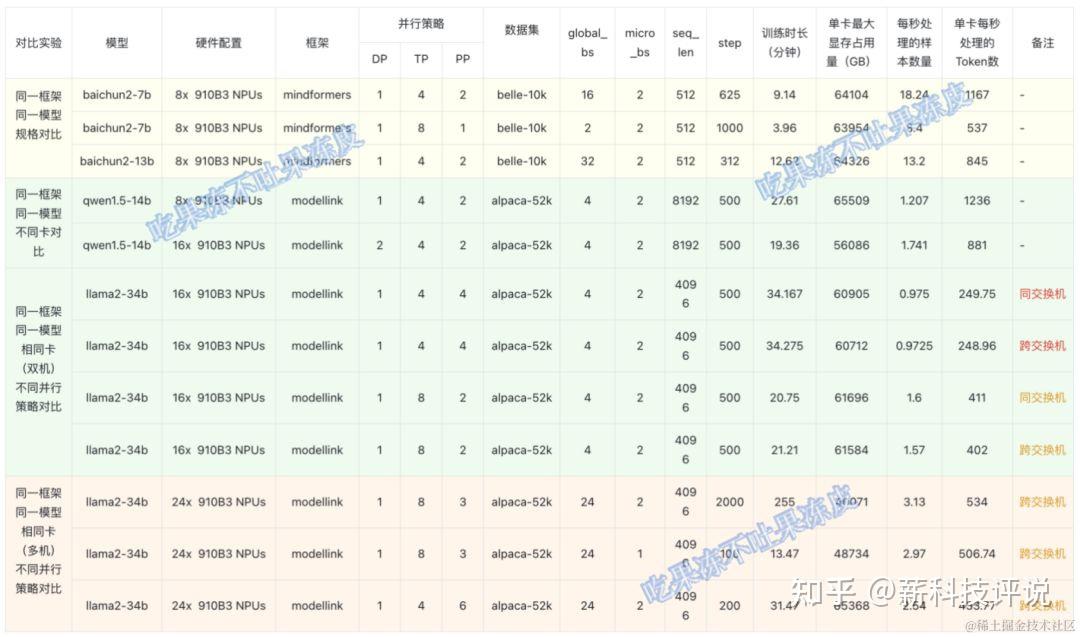
Task: Click the TP sub-column header
Action: [421, 59]
